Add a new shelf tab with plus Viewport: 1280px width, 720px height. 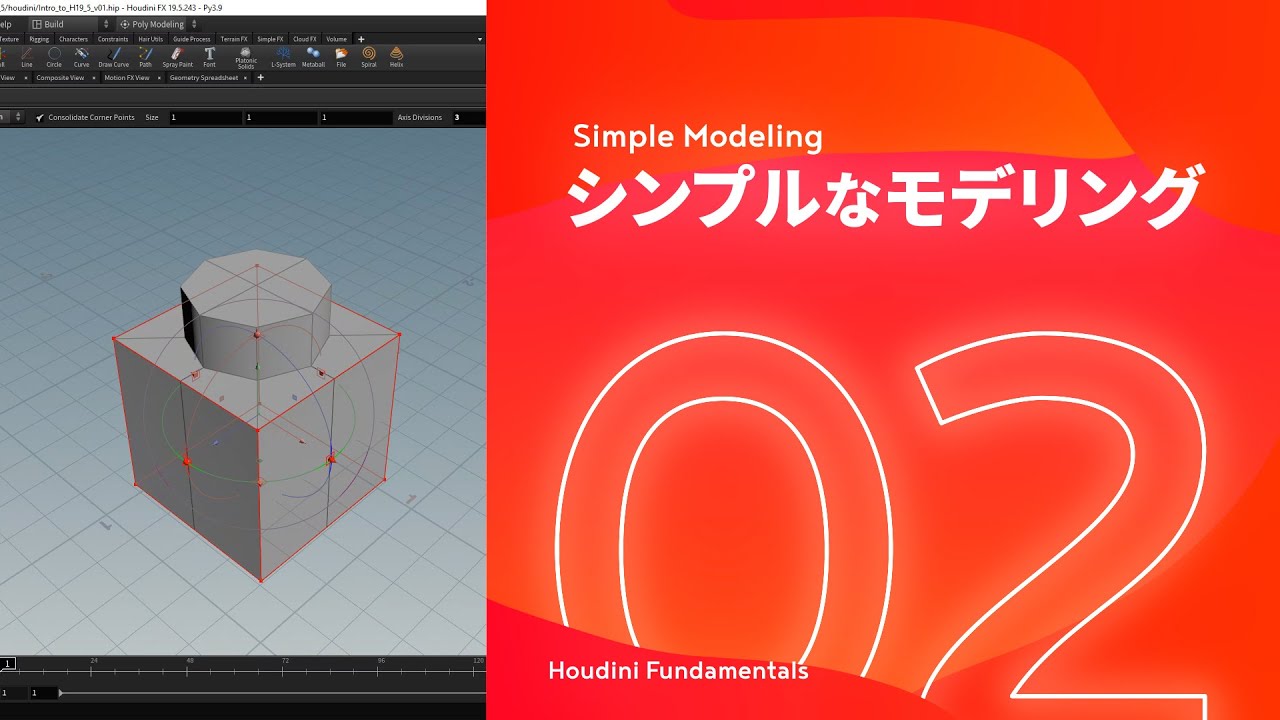pyautogui.click(x=361, y=39)
